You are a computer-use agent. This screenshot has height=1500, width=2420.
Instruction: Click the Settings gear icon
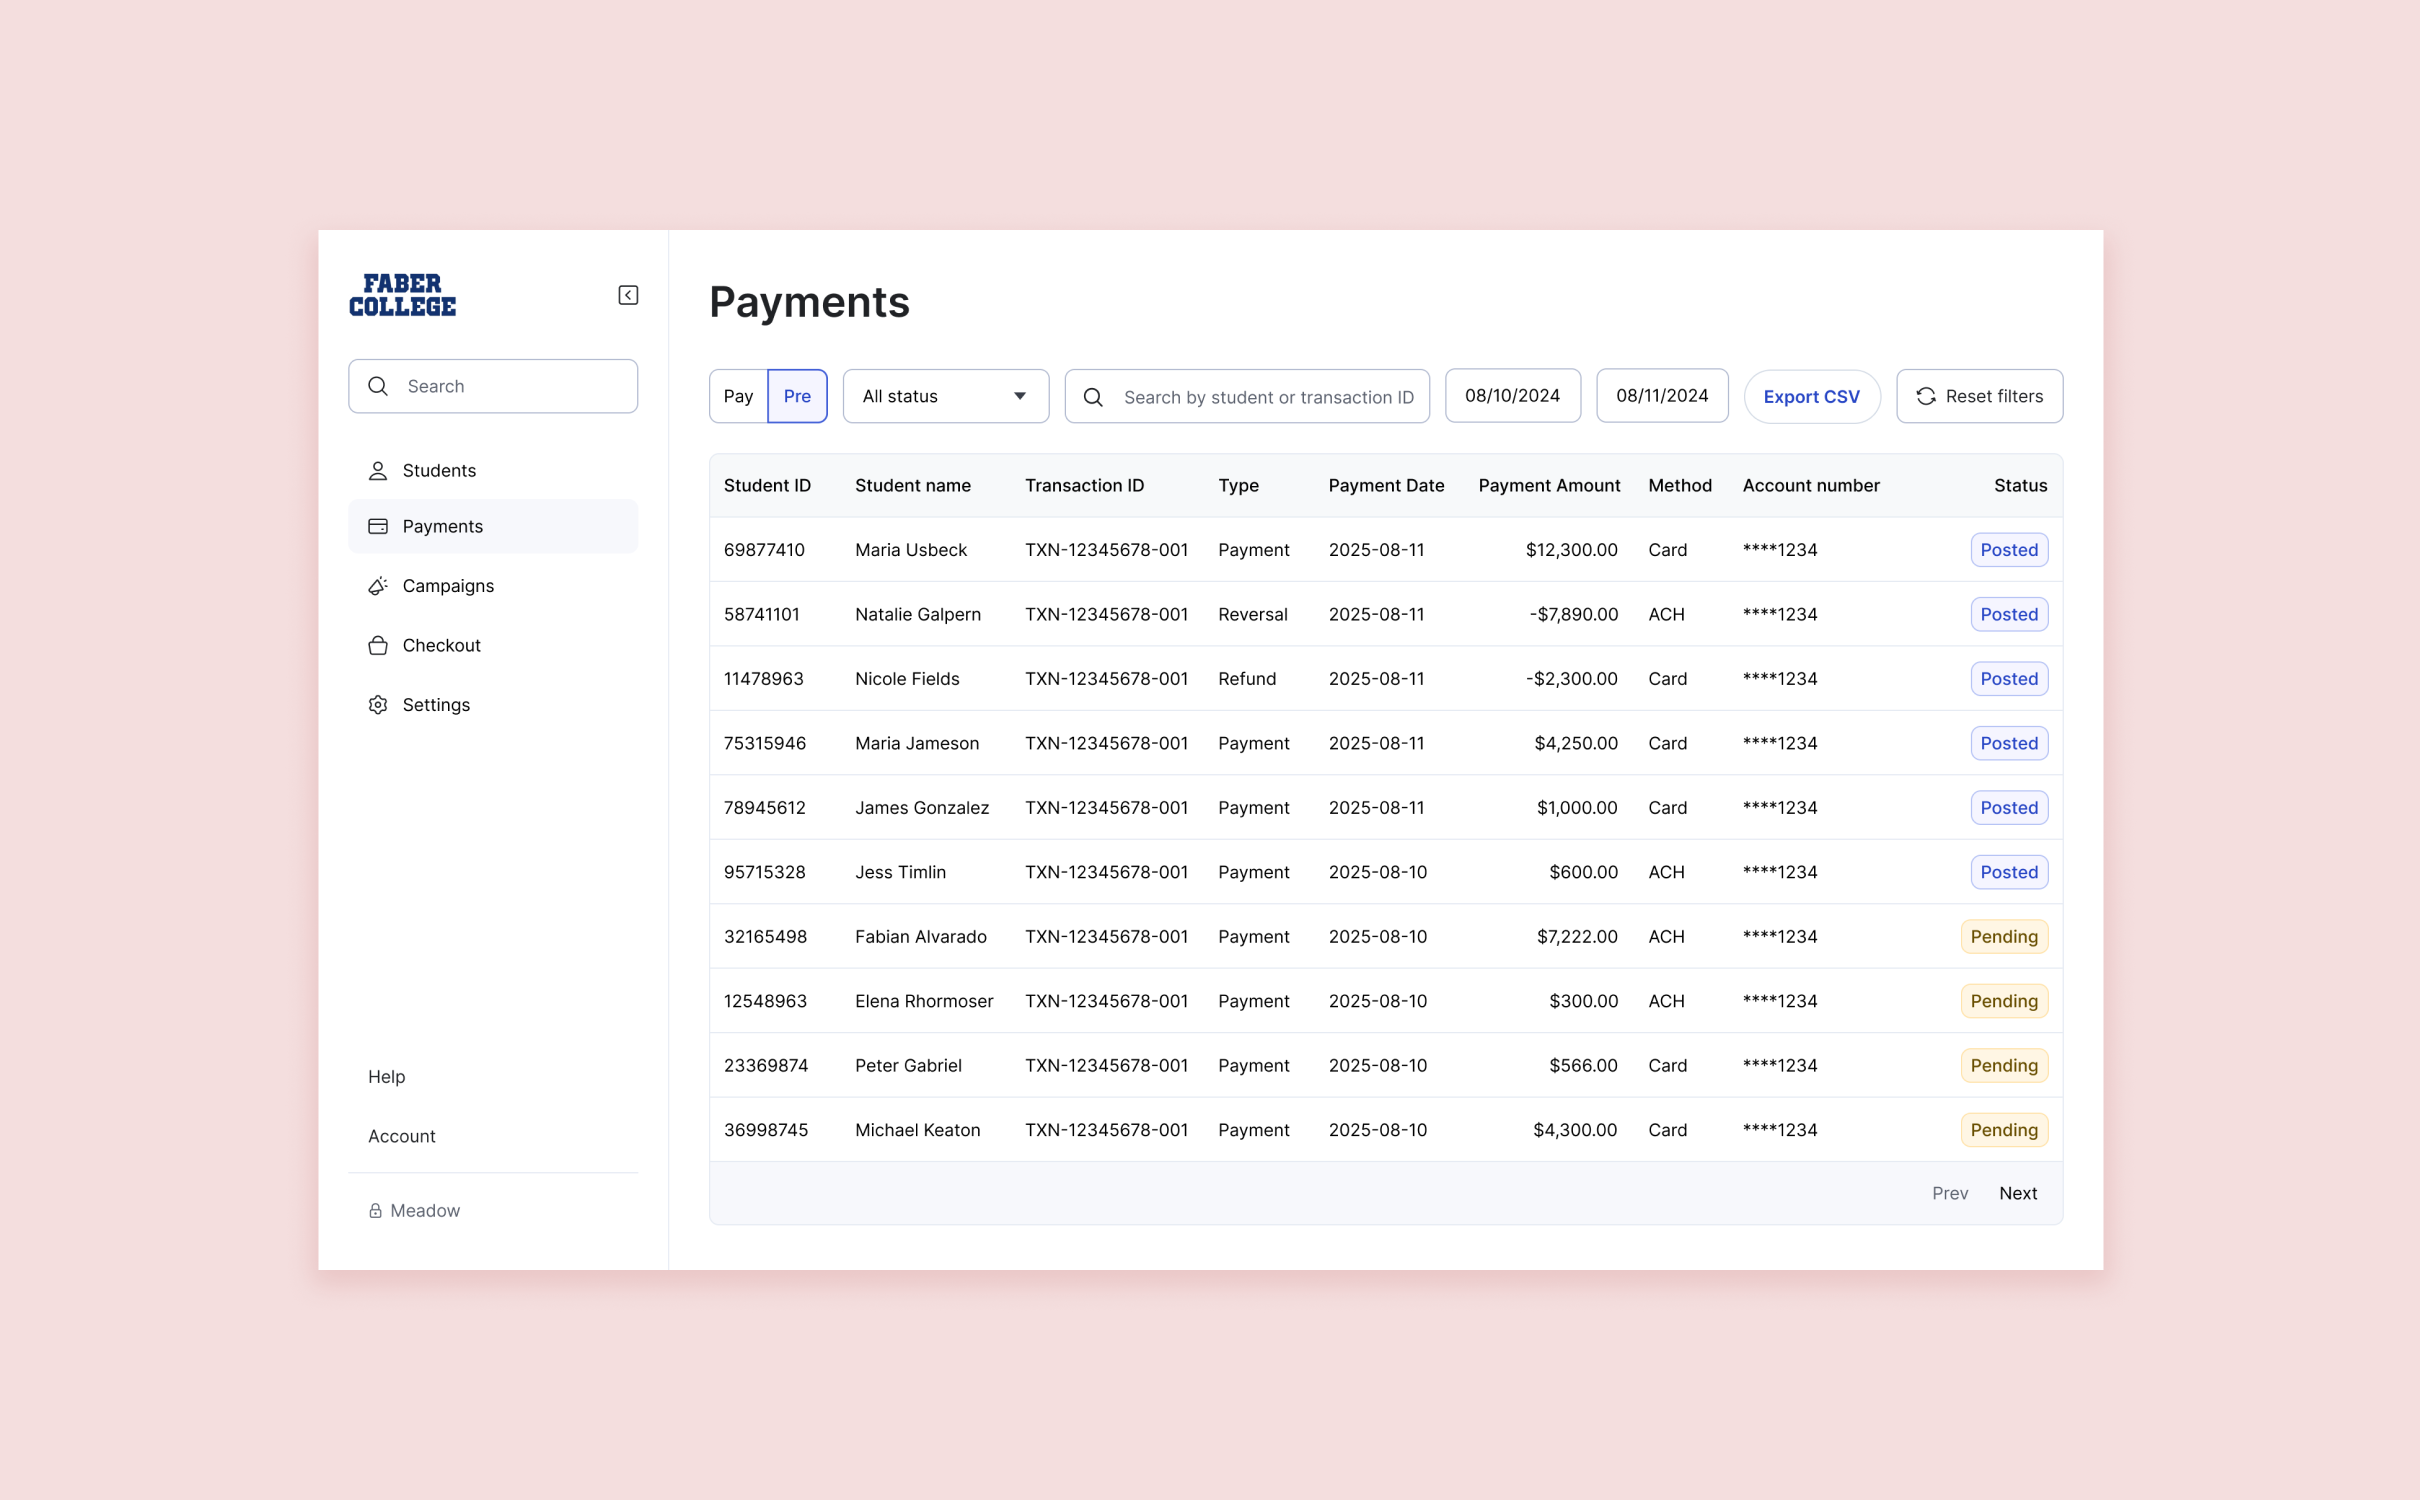pos(378,705)
